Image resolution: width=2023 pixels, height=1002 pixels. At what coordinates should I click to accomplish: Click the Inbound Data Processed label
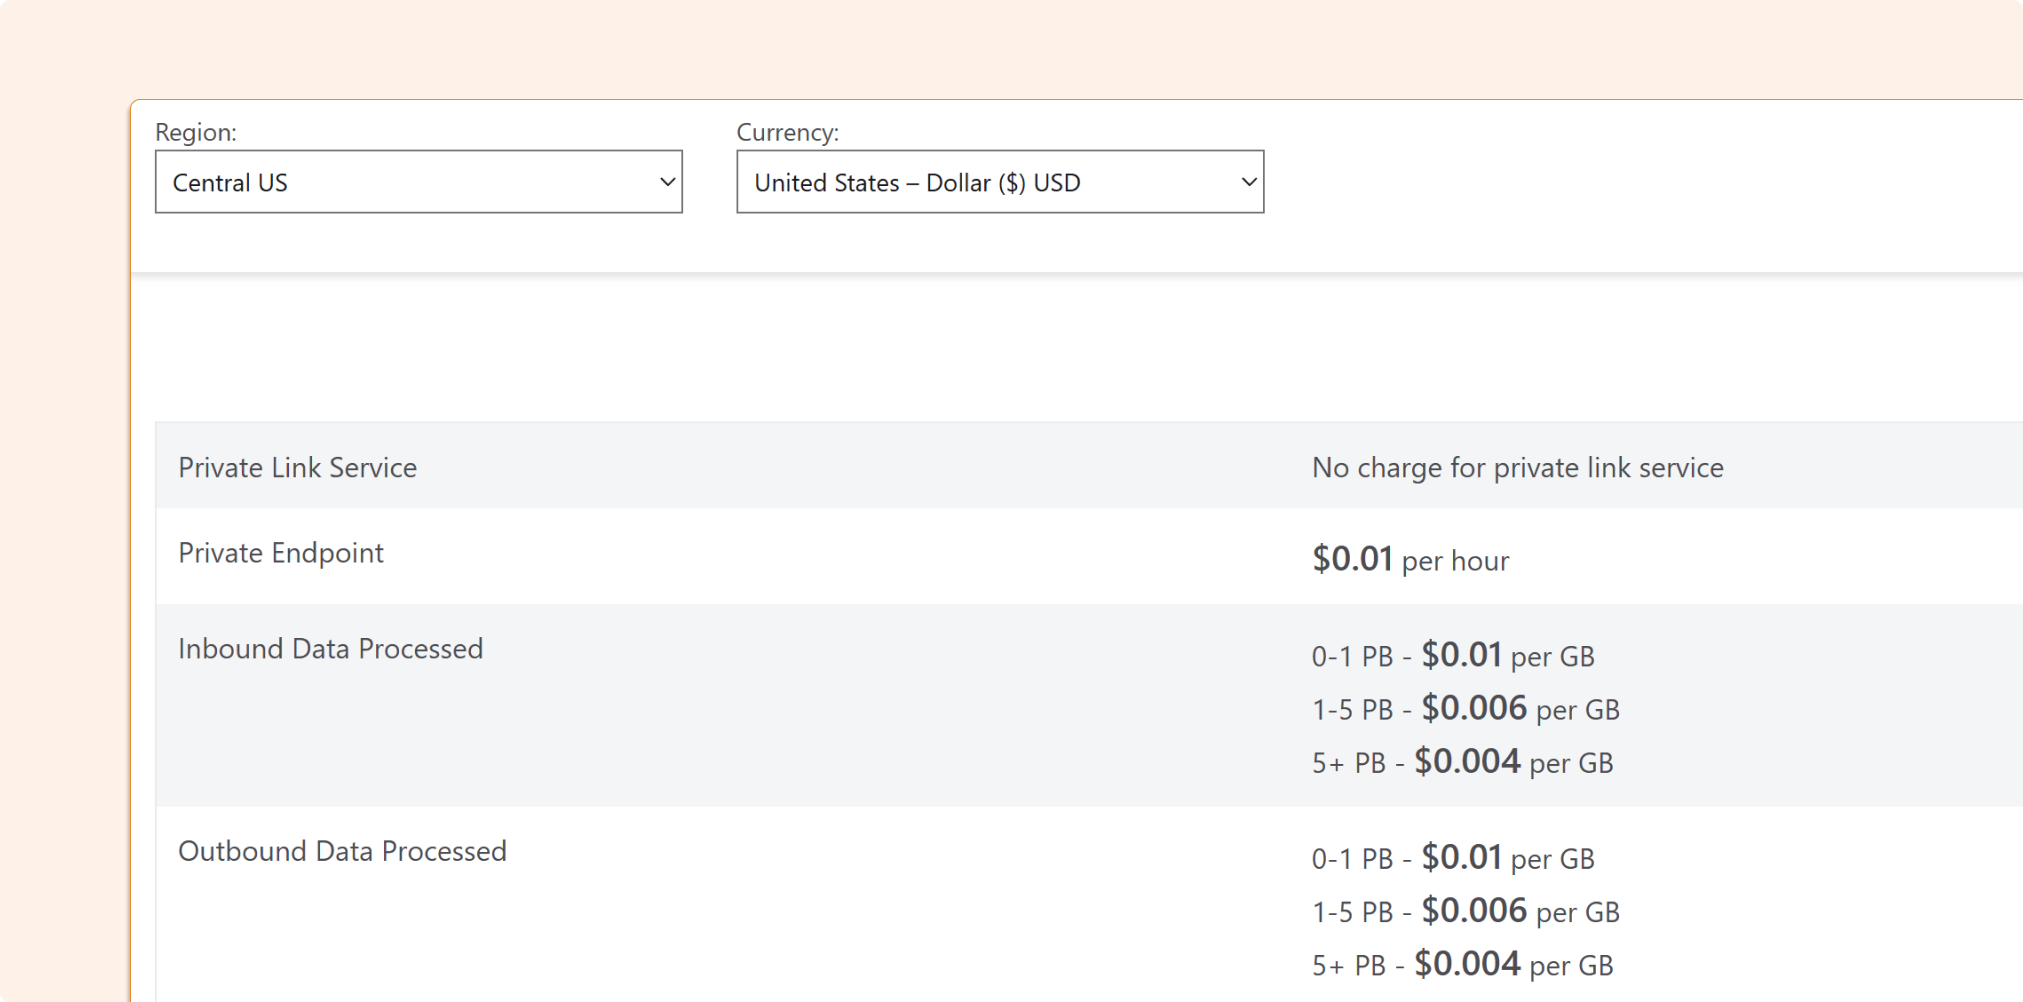tap(330, 649)
